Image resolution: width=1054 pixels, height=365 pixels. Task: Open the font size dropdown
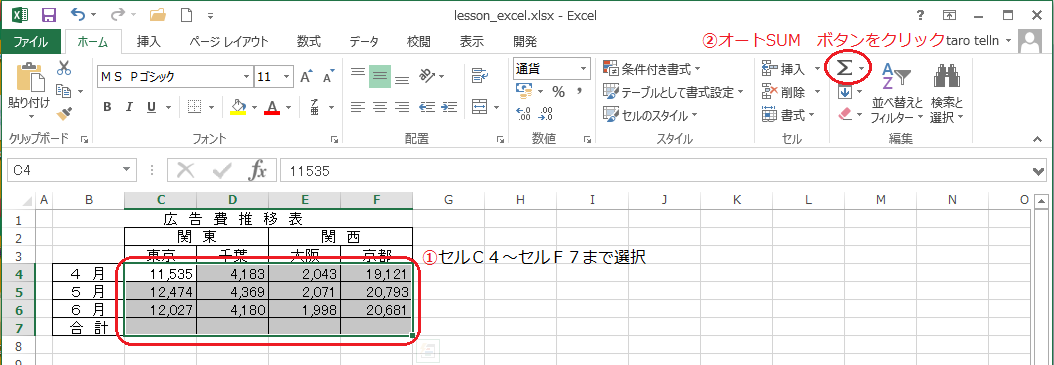click(287, 77)
